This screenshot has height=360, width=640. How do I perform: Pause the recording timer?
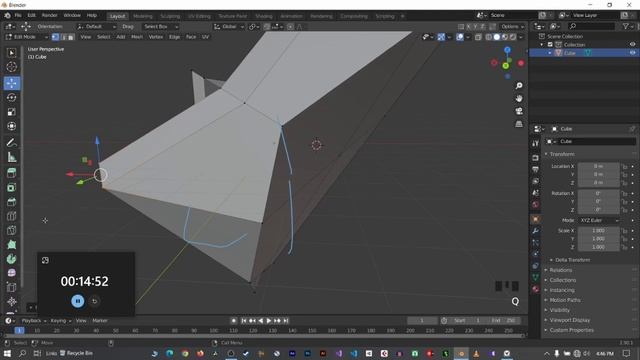[x=78, y=301]
